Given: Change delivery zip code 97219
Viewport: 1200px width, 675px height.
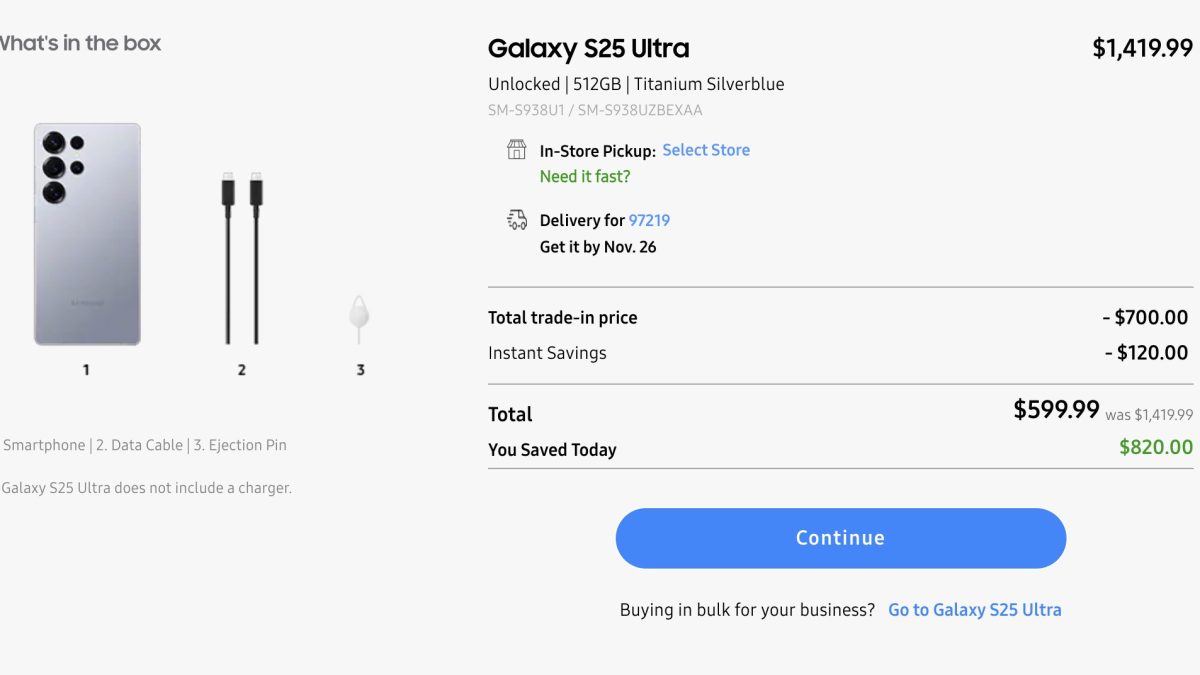Looking at the screenshot, I should tap(649, 220).
